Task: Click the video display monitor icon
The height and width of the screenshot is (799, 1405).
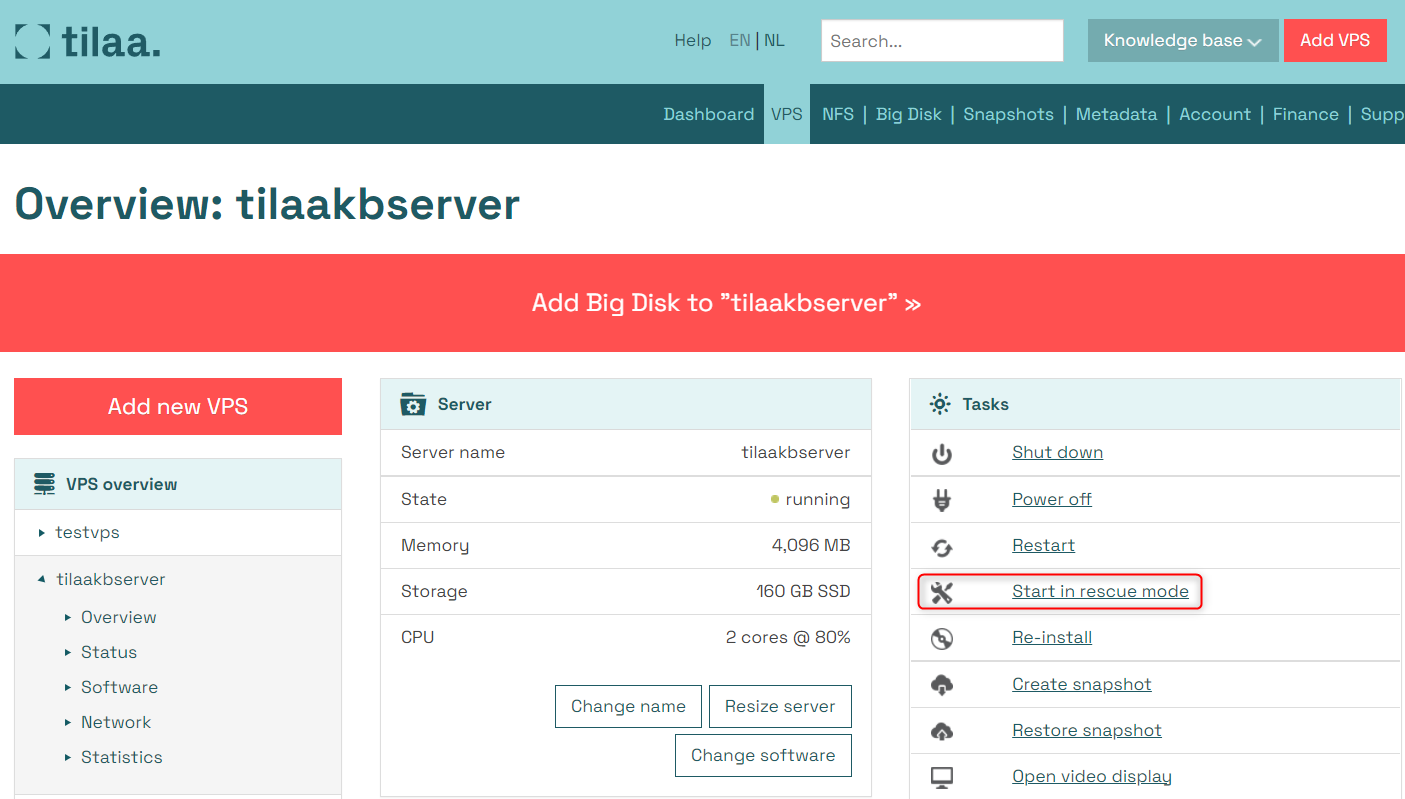Action: pos(941,777)
